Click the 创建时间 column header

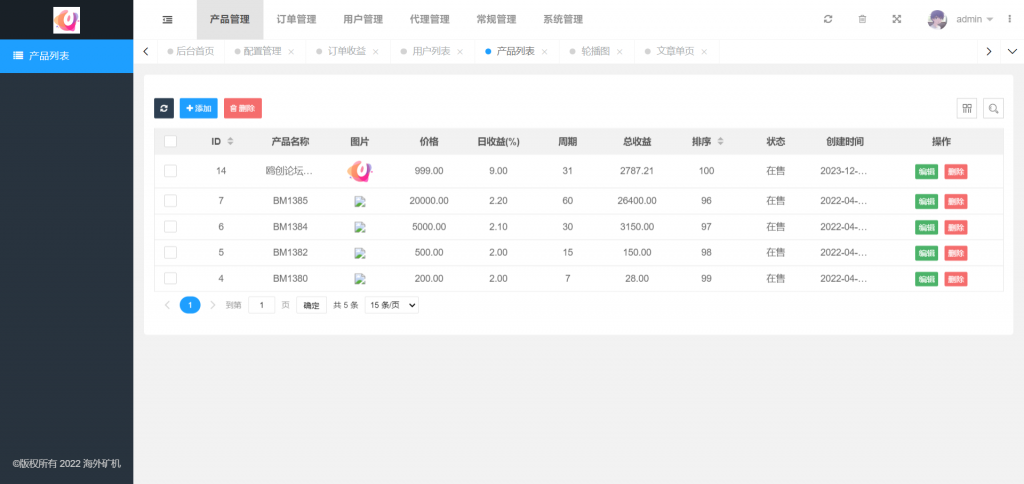(844, 142)
